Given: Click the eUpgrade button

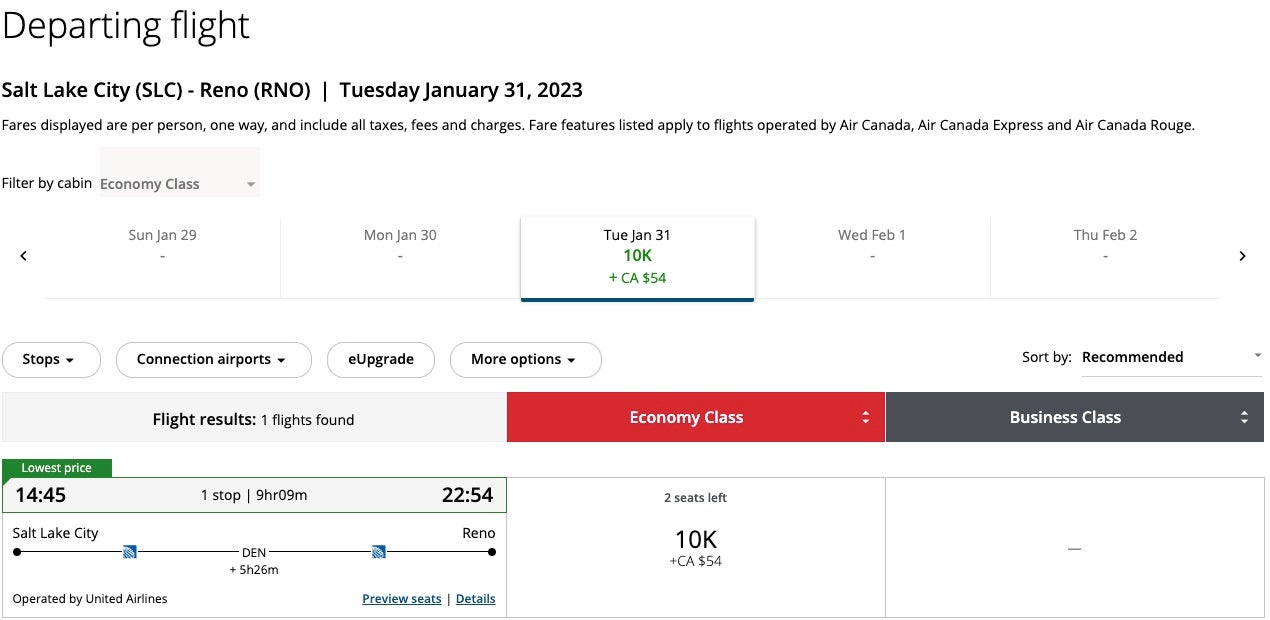Looking at the screenshot, I should tap(381, 359).
